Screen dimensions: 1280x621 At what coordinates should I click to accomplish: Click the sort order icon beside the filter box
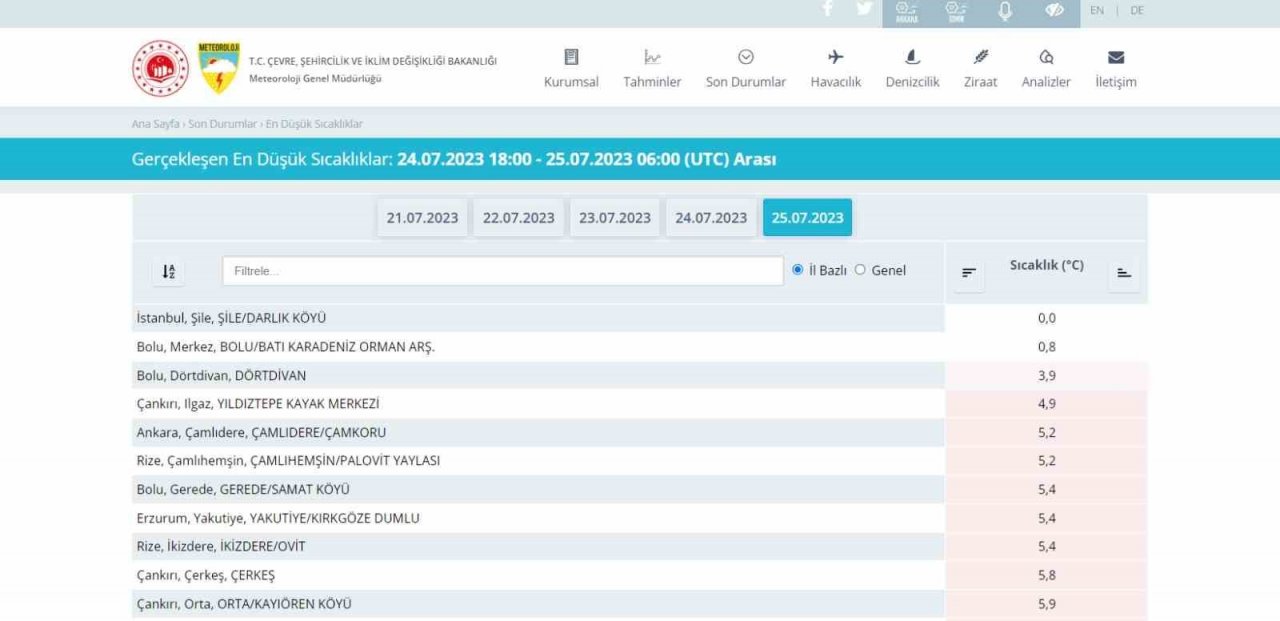click(x=168, y=270)
